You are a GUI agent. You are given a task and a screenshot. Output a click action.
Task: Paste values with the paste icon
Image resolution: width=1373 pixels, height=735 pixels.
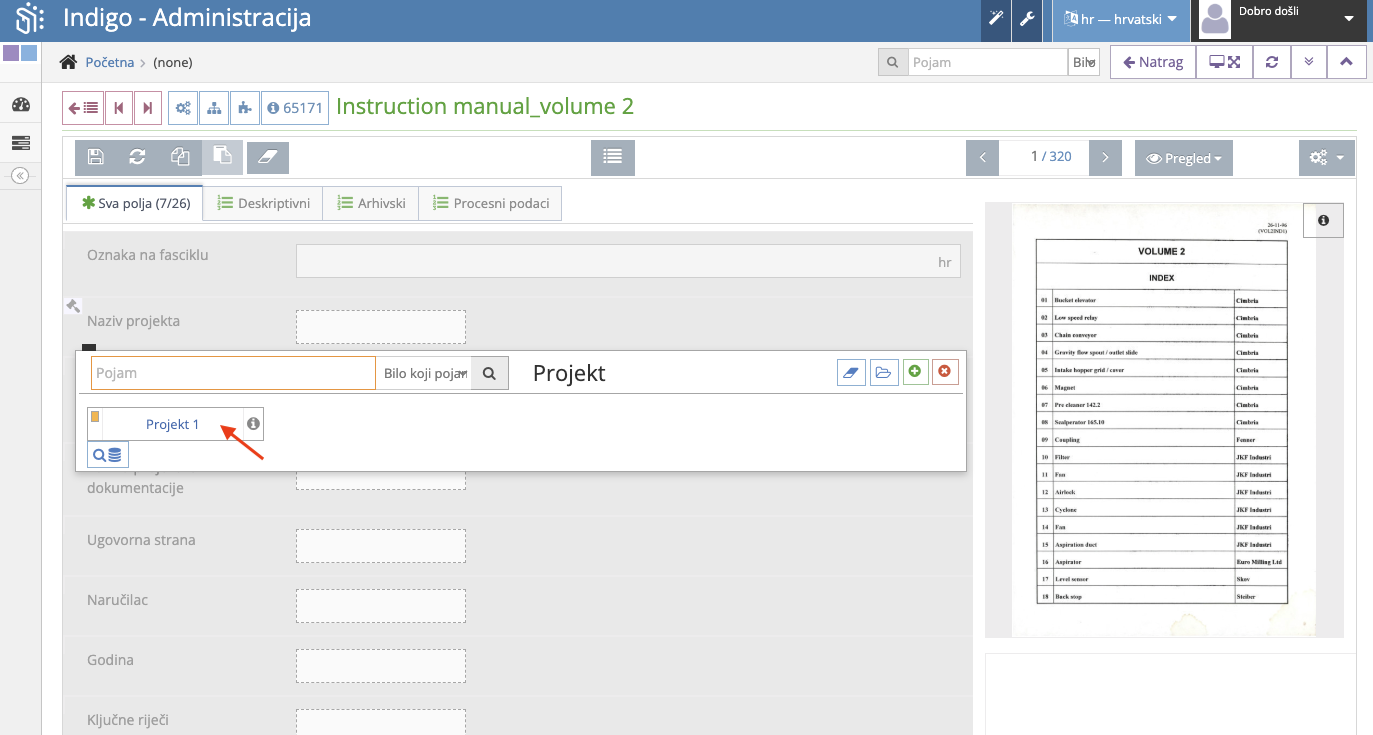(x=222, y=157)
